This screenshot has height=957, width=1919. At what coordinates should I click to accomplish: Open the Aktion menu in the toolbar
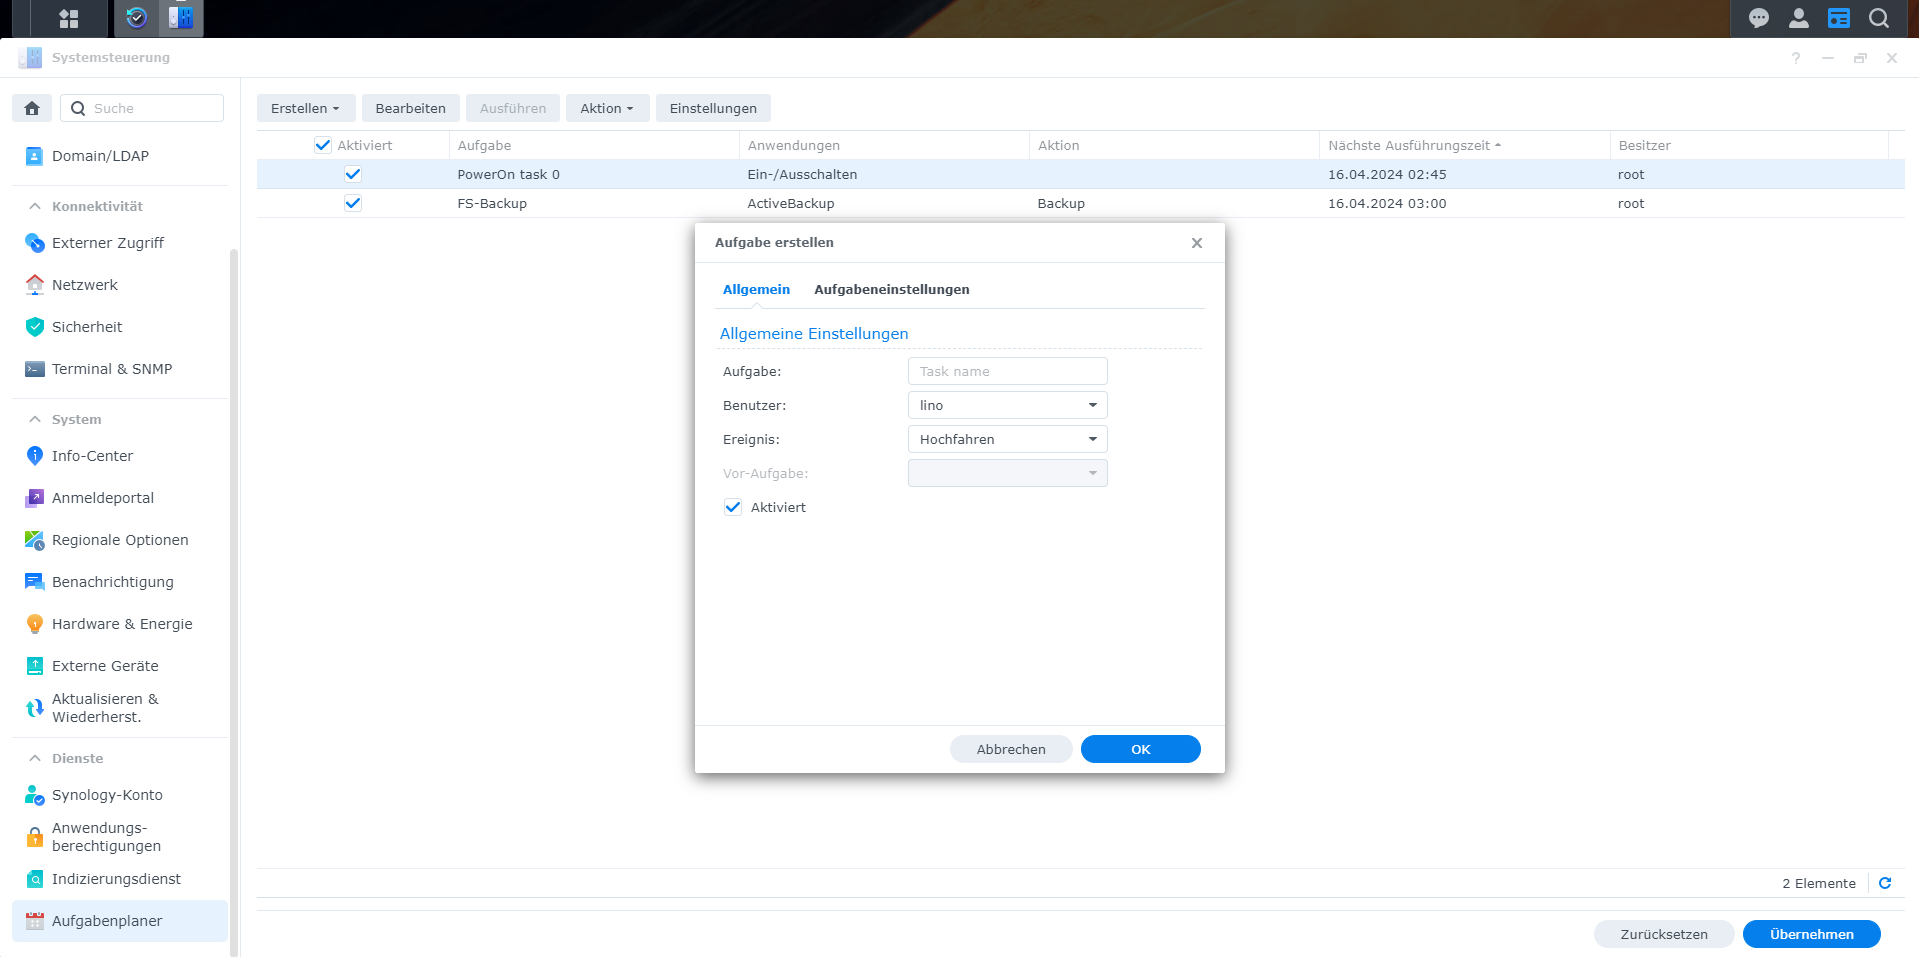(x=606, y=108)
